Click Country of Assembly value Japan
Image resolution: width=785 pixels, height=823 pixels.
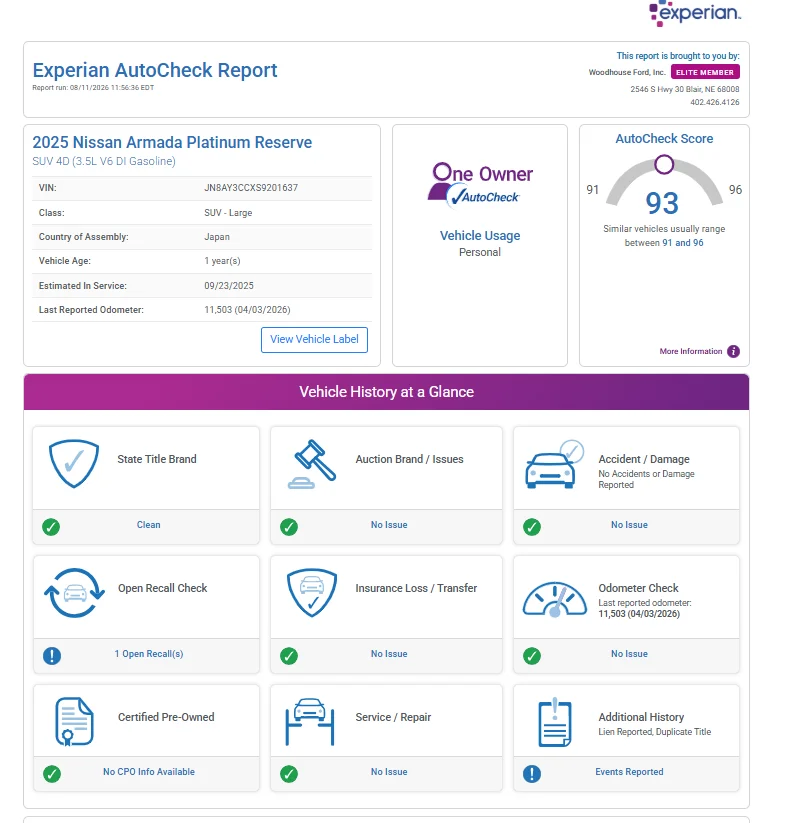[x=217, y=237]
